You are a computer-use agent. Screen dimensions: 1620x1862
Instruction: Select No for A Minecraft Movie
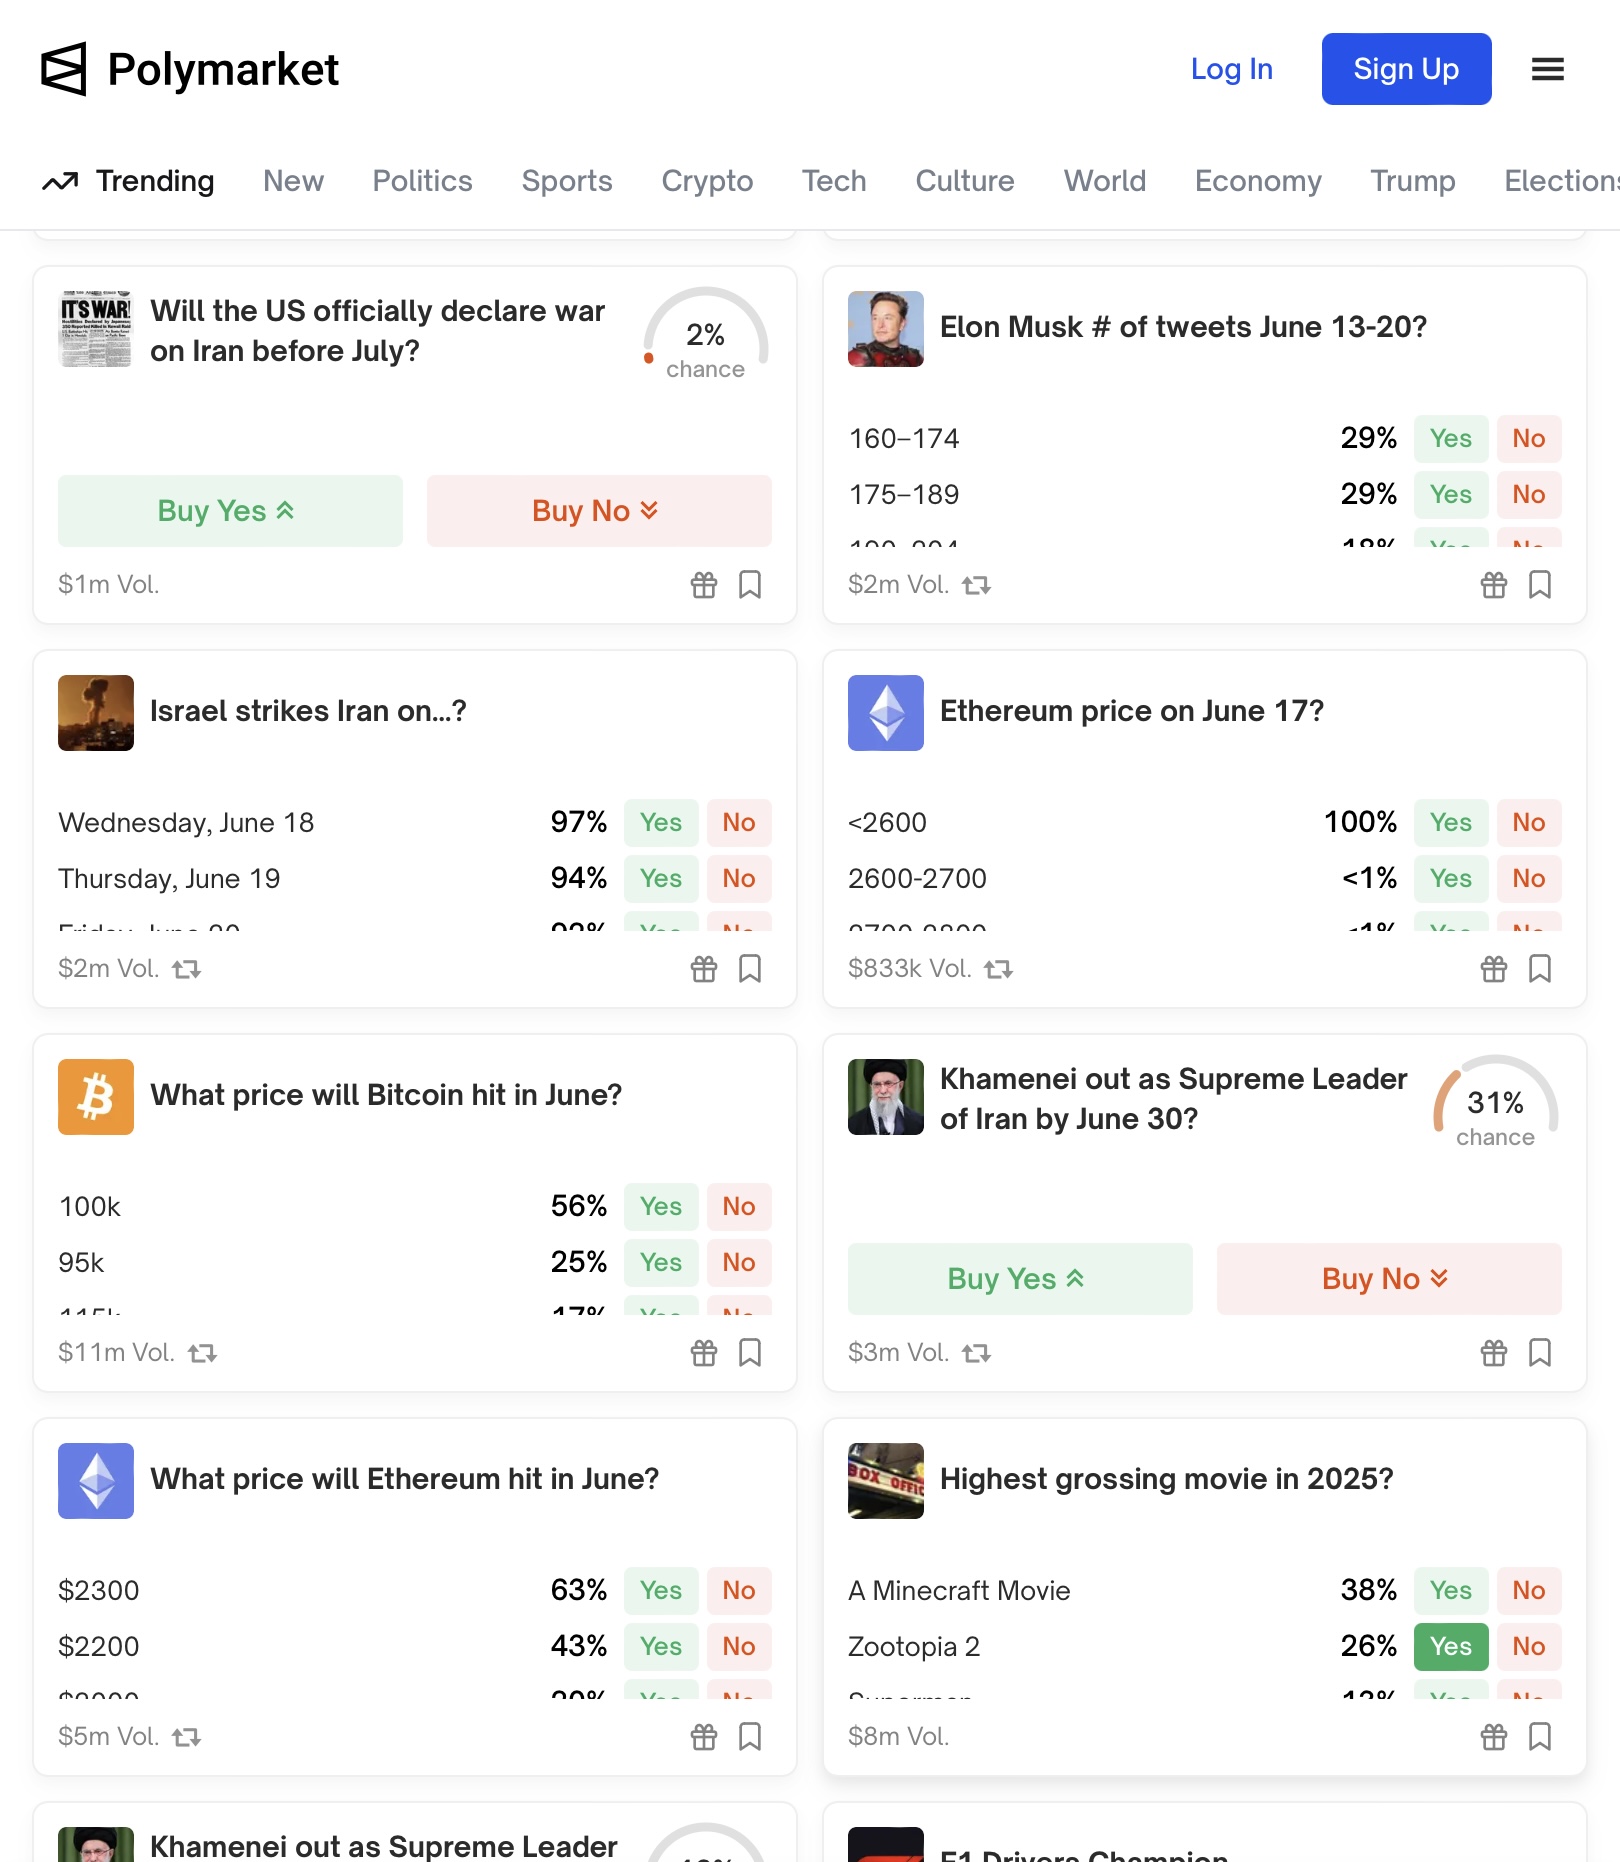[1529, 1591]
